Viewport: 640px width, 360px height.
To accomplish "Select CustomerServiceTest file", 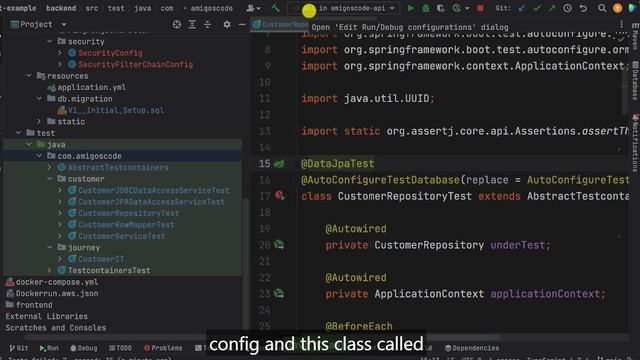I will (122, 236).
